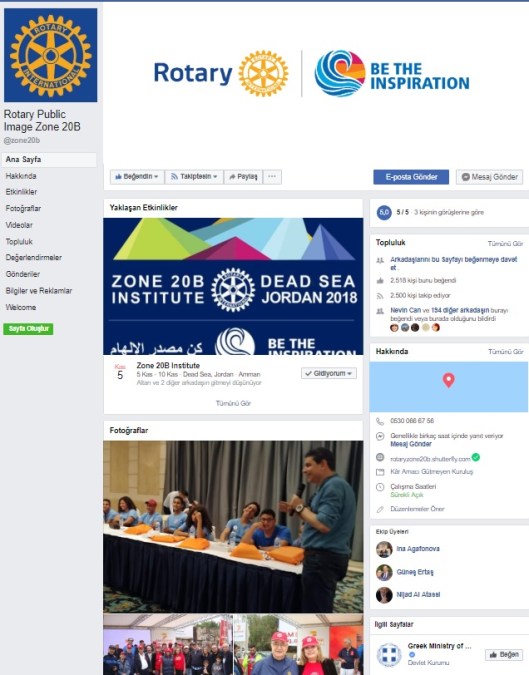Viewport: 529px width, 675px height.
Task: Open the Gidiyorum attendance dropdown
Action: (x=329, y=374)
